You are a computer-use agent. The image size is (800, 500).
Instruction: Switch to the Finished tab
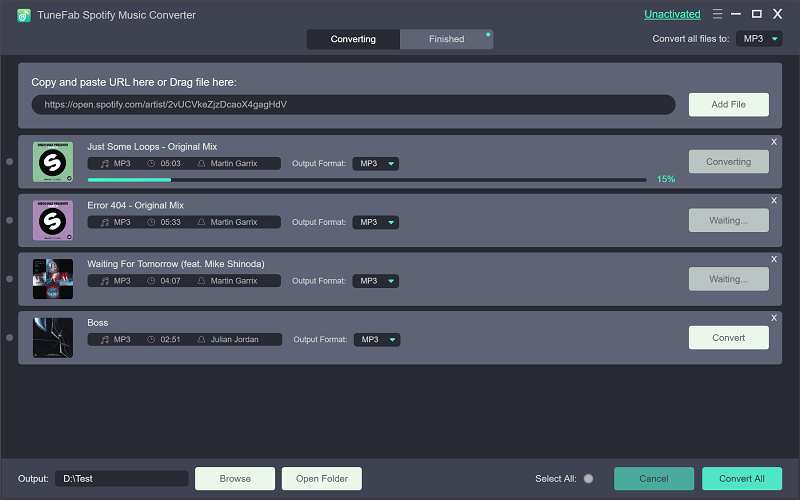[x=446, y=39]
